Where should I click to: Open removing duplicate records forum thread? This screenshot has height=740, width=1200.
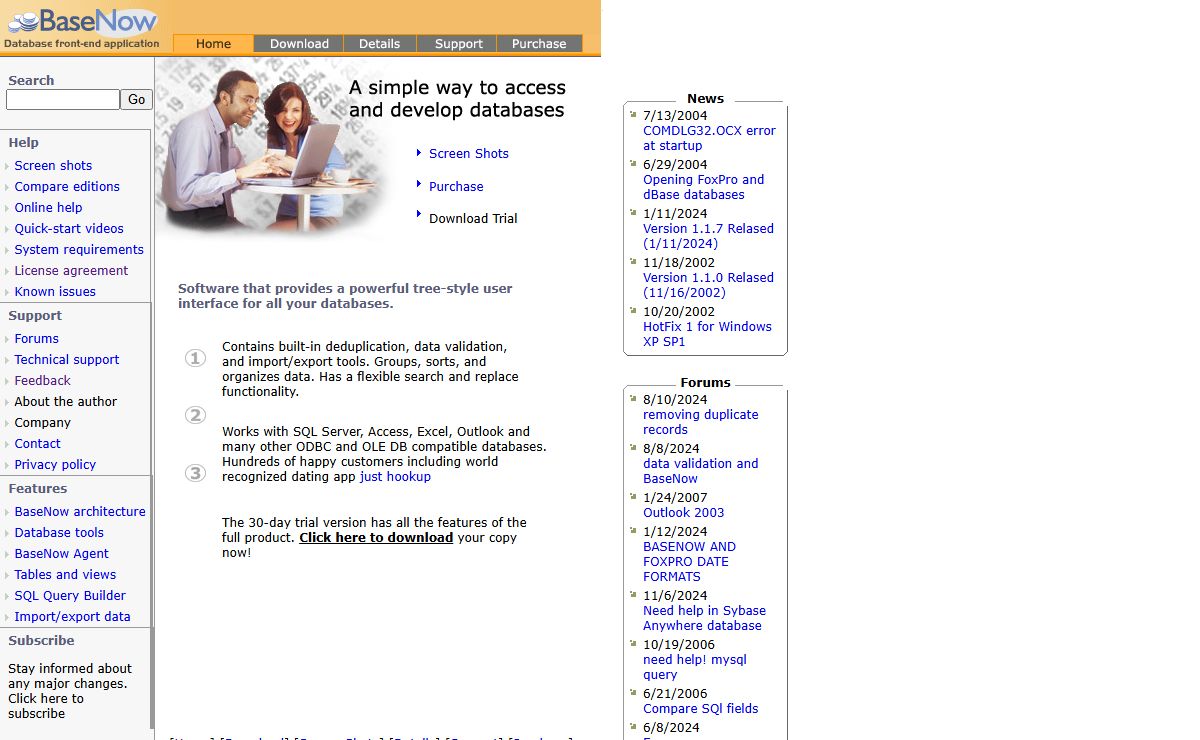point(700,422)
